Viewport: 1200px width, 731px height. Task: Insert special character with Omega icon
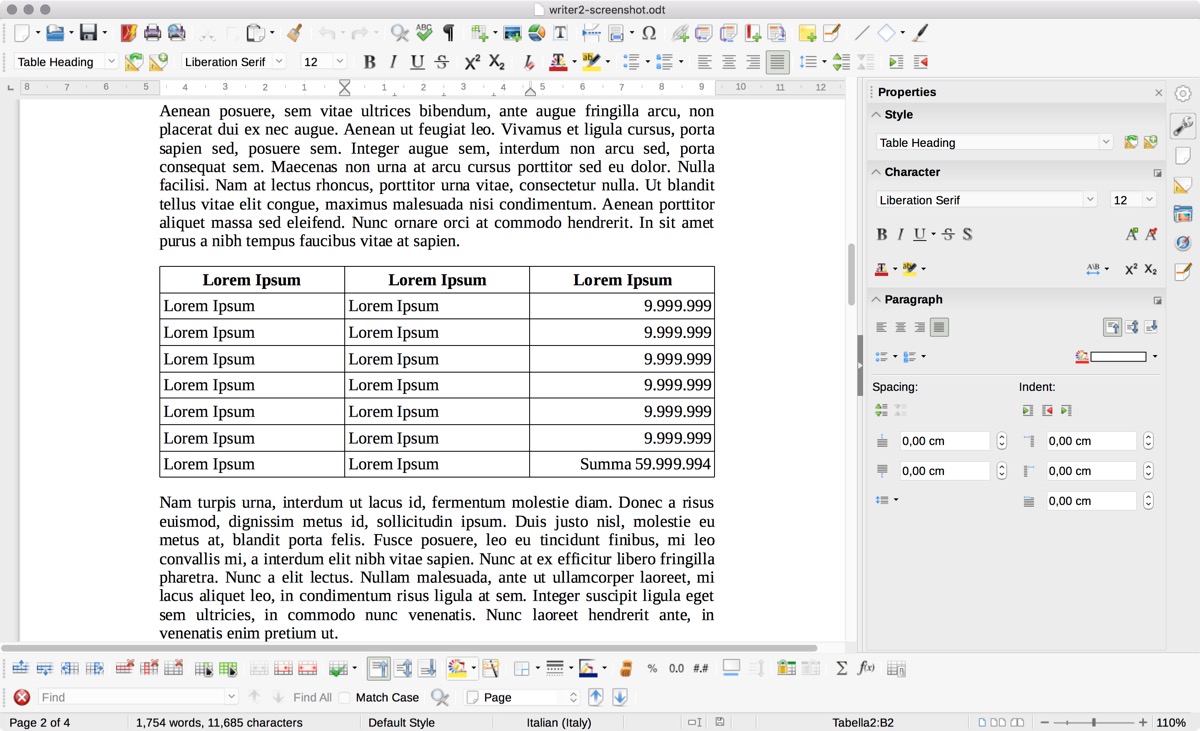click(648, 33)
